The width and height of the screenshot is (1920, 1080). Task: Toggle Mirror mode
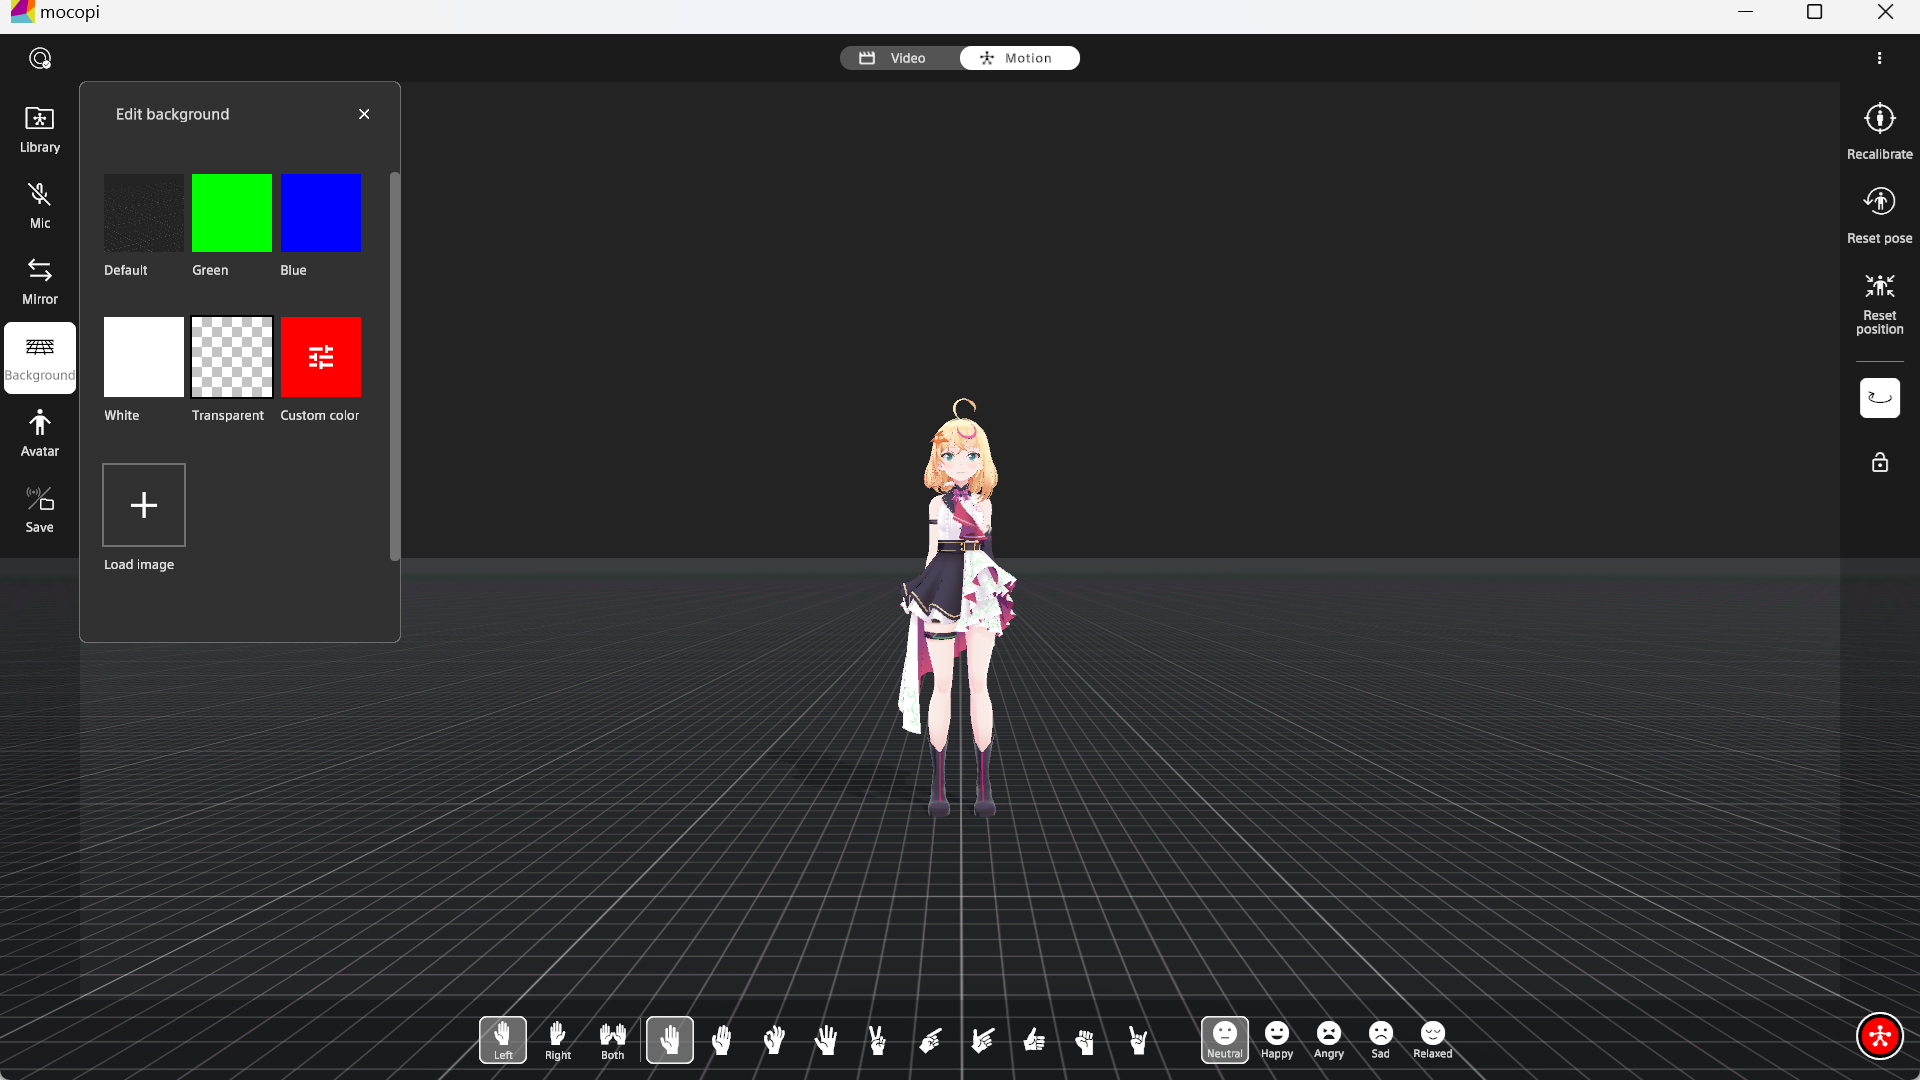40,281
